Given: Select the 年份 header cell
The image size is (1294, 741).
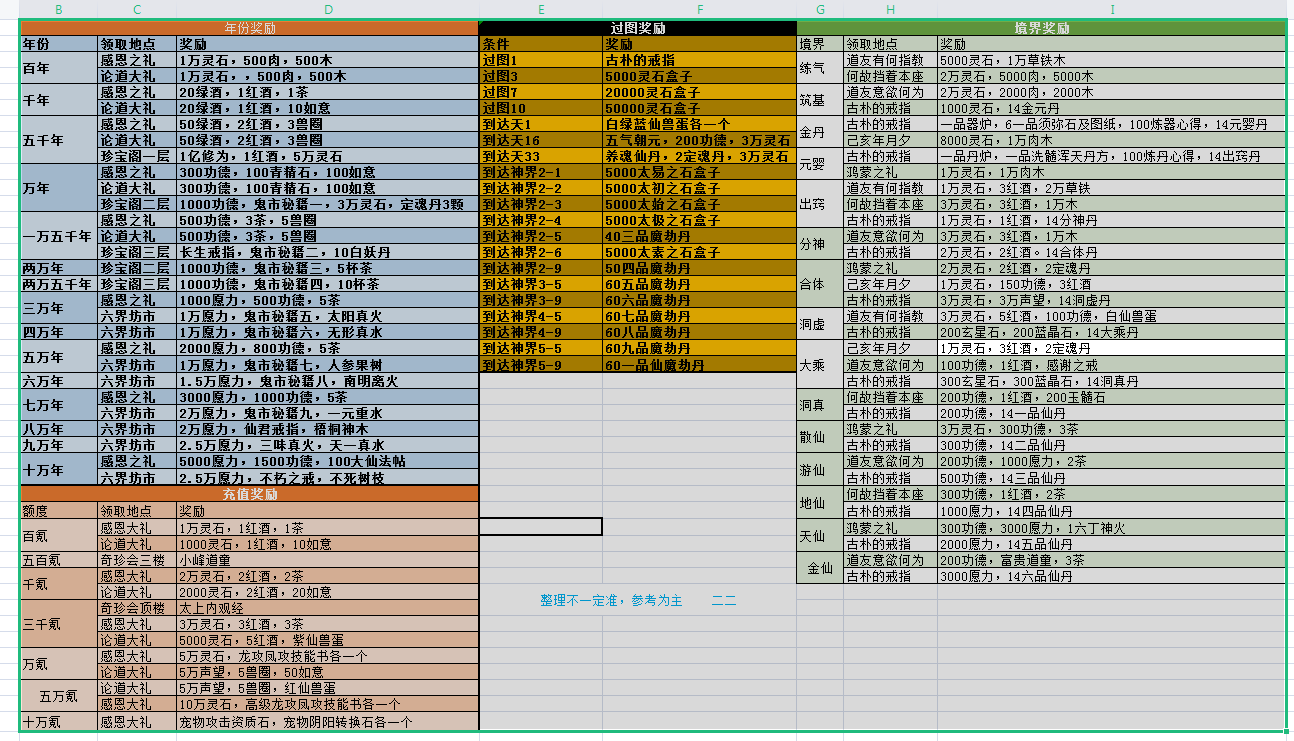Looking at the screenshot, I should [59, 44].
